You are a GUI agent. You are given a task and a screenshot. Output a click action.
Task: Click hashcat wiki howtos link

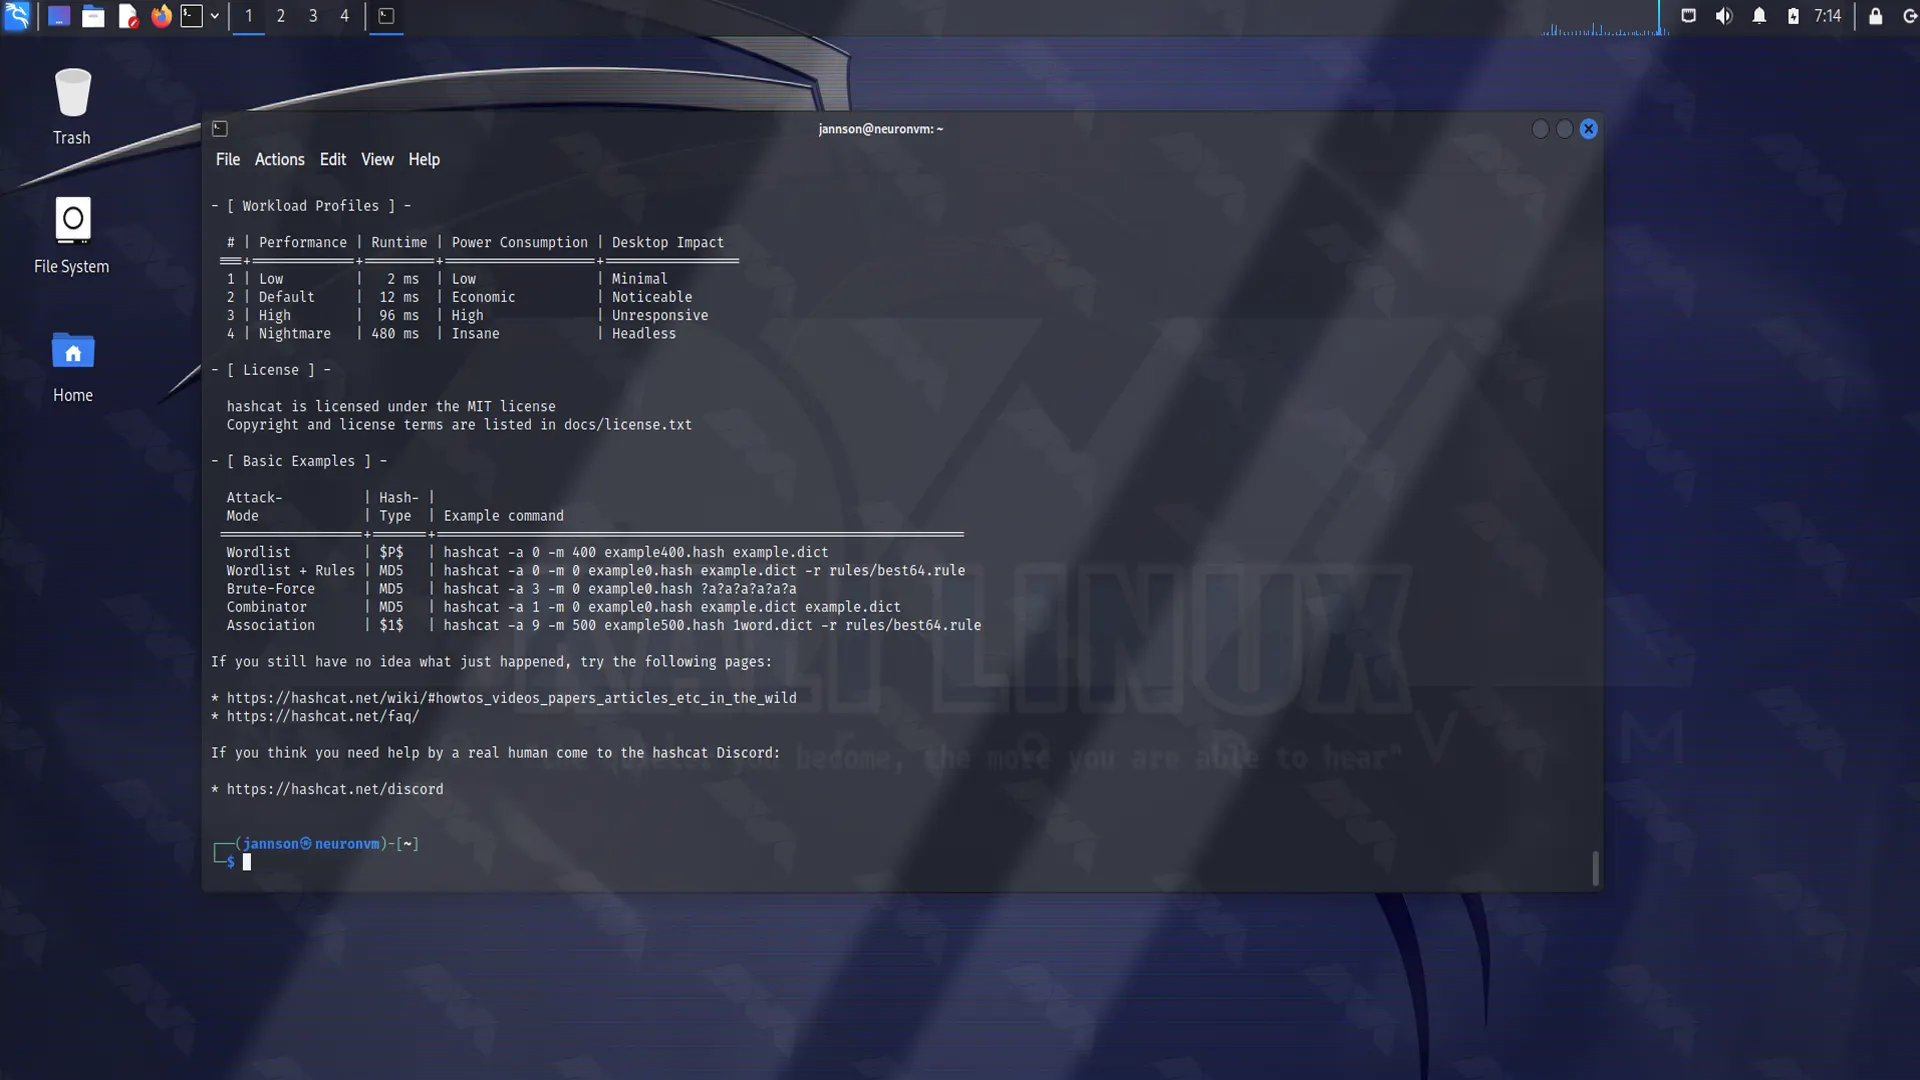[x=512, y=698]
